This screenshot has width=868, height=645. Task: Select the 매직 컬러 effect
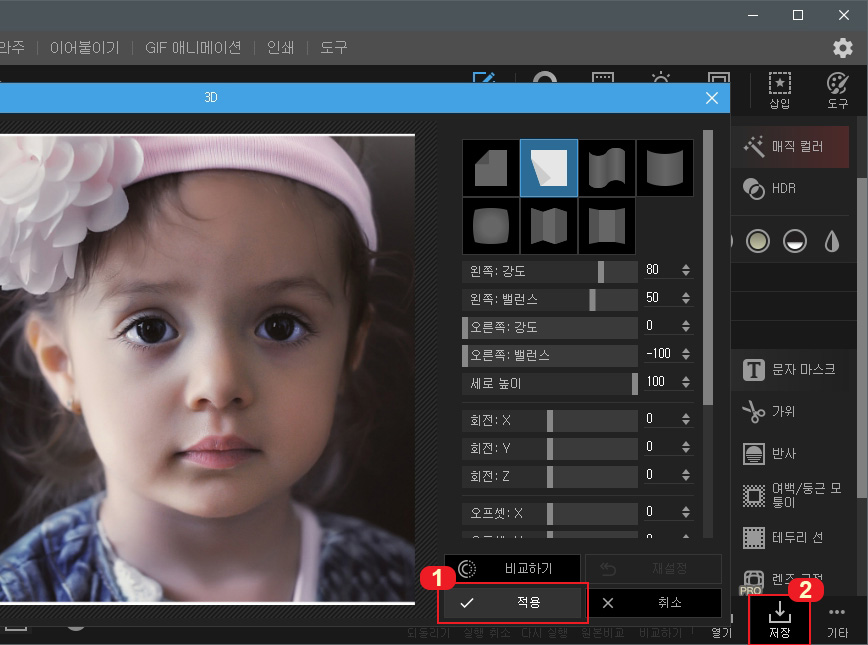(790, 147)
